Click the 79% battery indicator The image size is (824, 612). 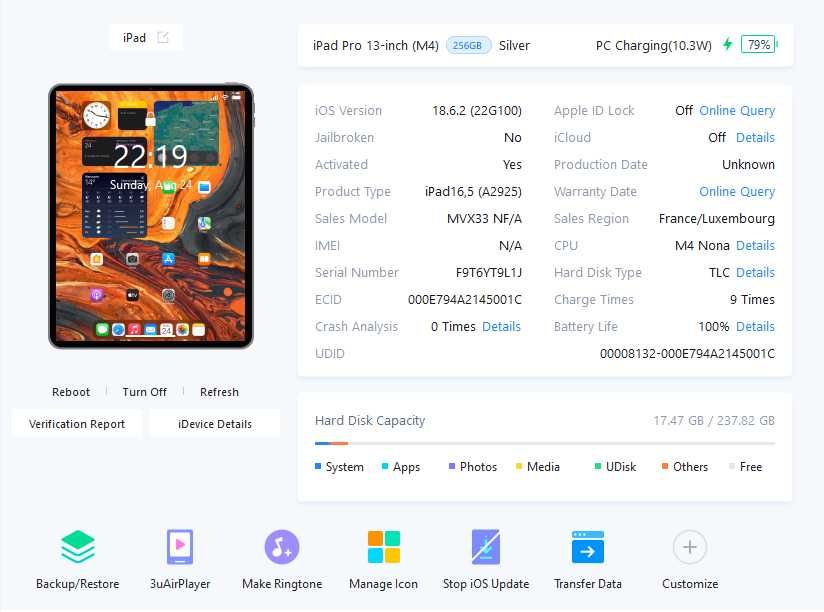[758, 45]
